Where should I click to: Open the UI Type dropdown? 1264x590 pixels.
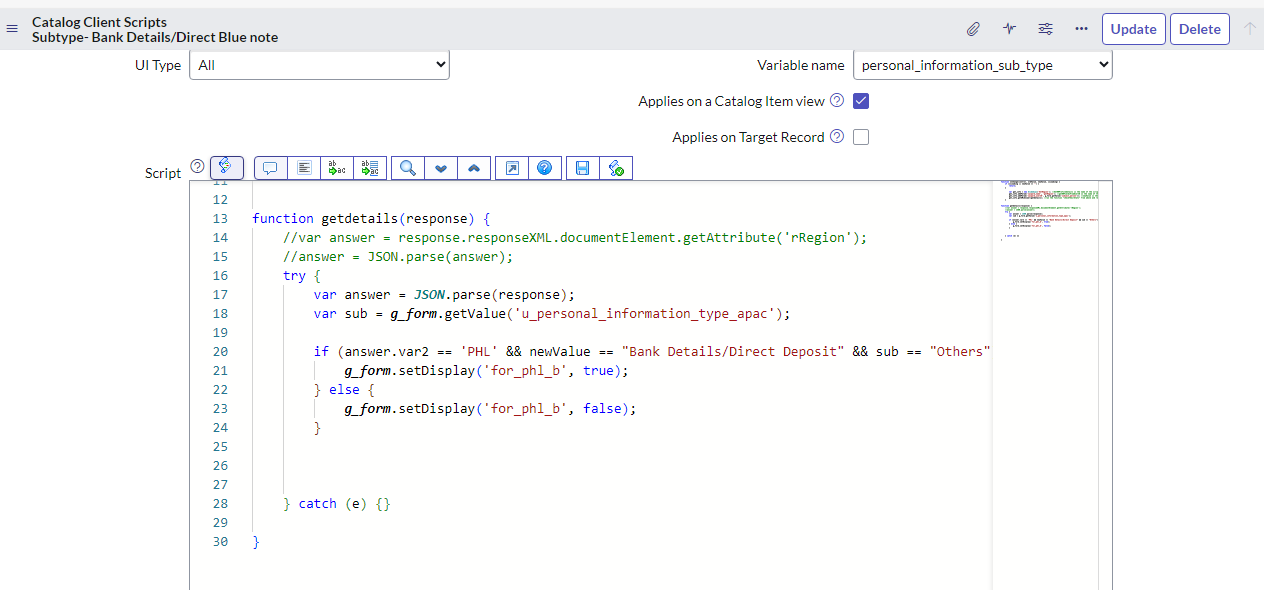point(319,65)
